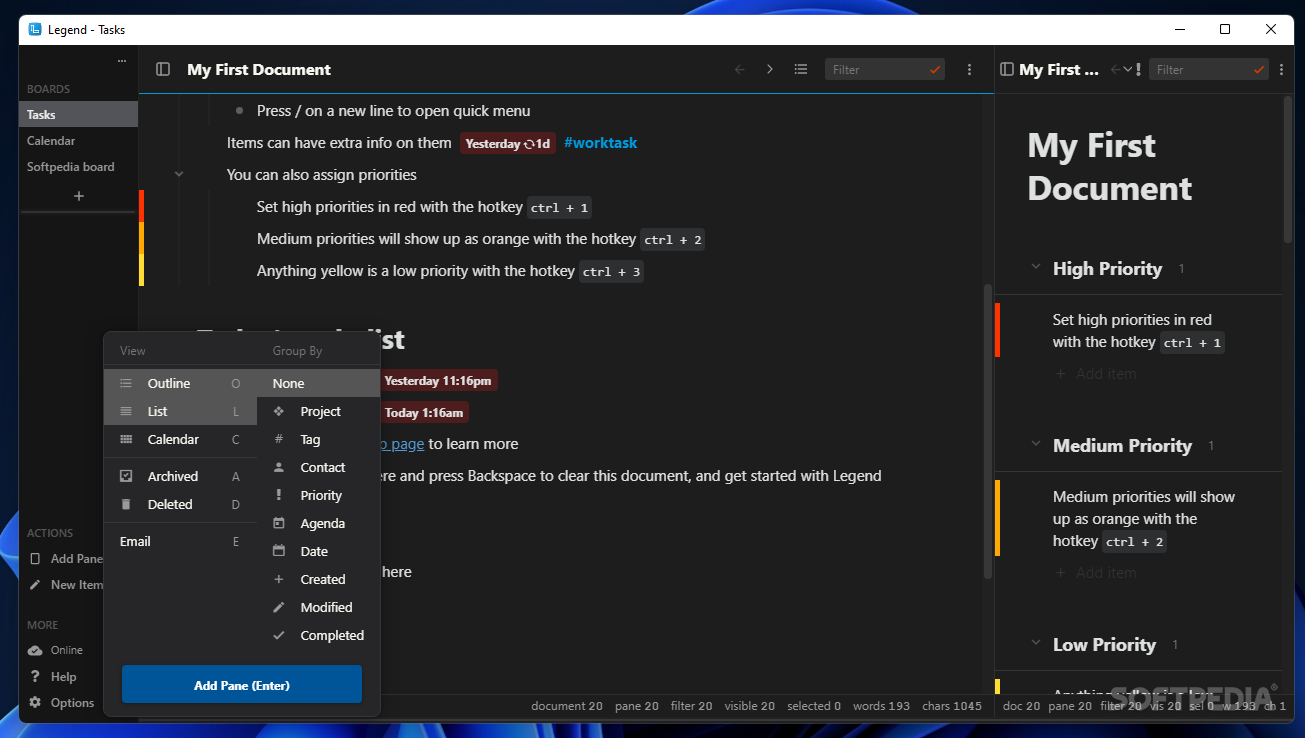Click the Add Pane (Enter) button

[242, 685]
